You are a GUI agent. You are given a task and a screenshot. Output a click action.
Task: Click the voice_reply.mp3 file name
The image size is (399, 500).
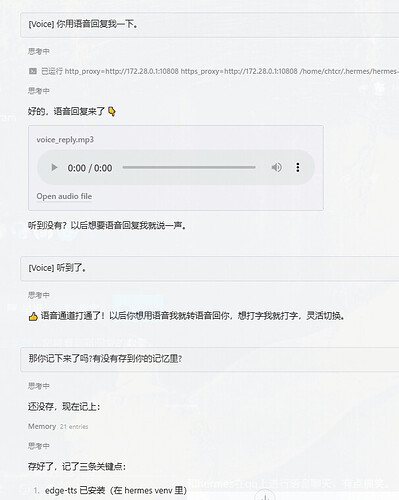pyautogui.click(x=65, y=139)
